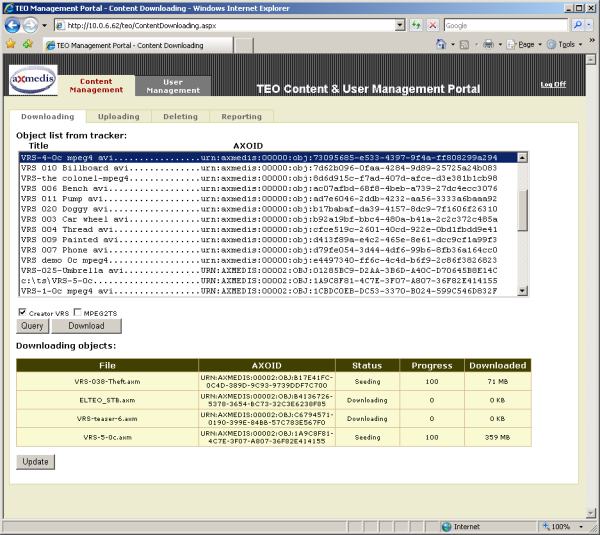Click VRS-teaser-6.axm file cell
This screenshot has height=535, width=600.
click(x=108, y=419)
